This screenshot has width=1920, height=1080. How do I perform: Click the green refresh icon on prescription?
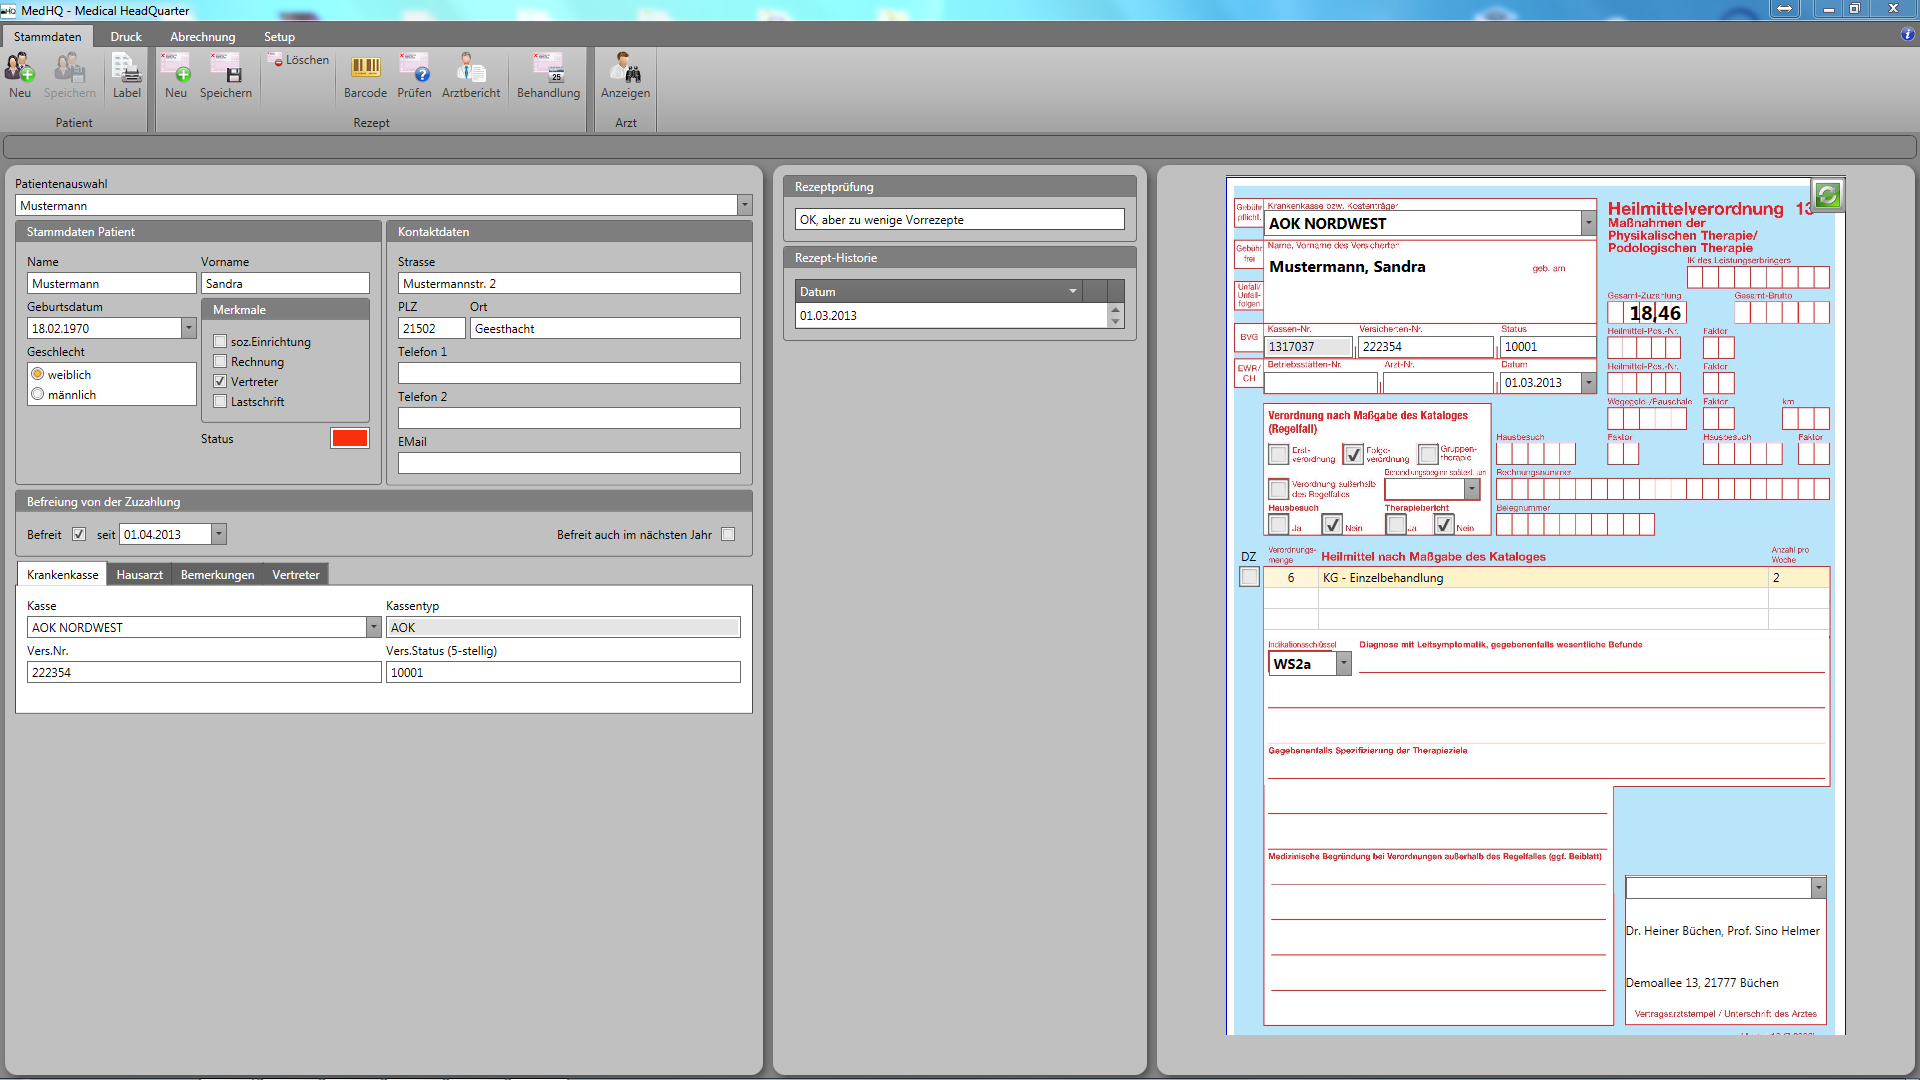1827,195
